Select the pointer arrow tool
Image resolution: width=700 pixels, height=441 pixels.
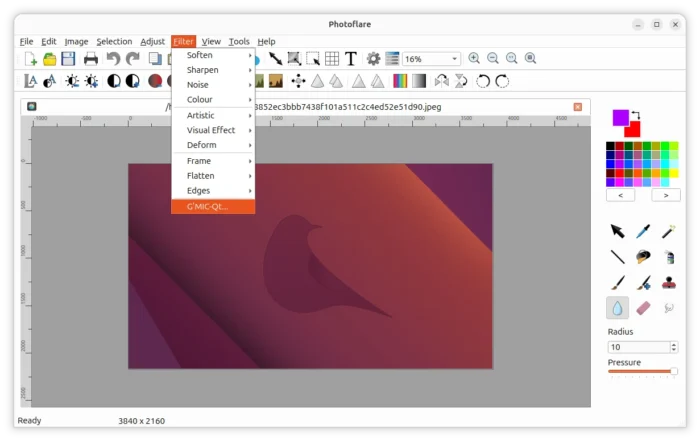coord(617,231)
